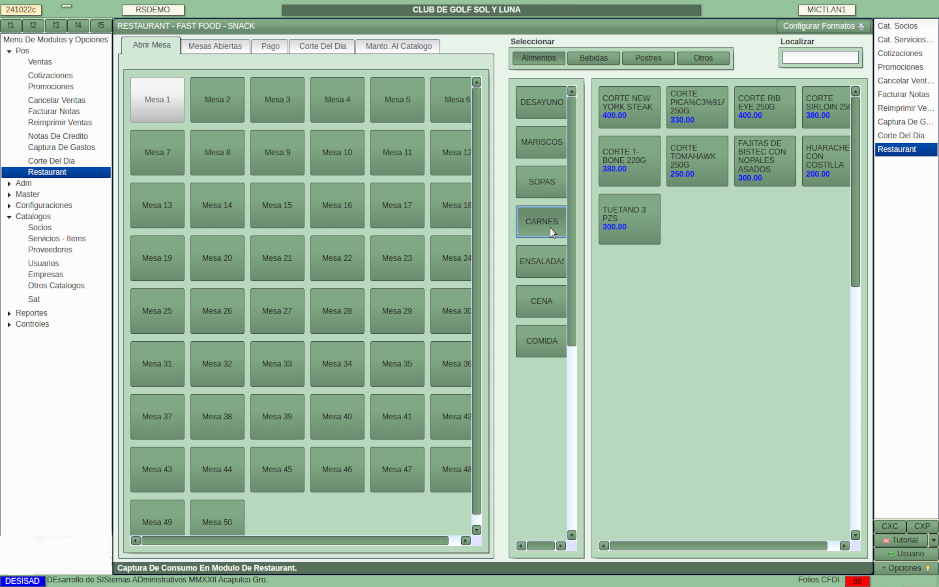
Task: Click the printer icon in Configurar Formatos
Action: (x=862, y=26)
